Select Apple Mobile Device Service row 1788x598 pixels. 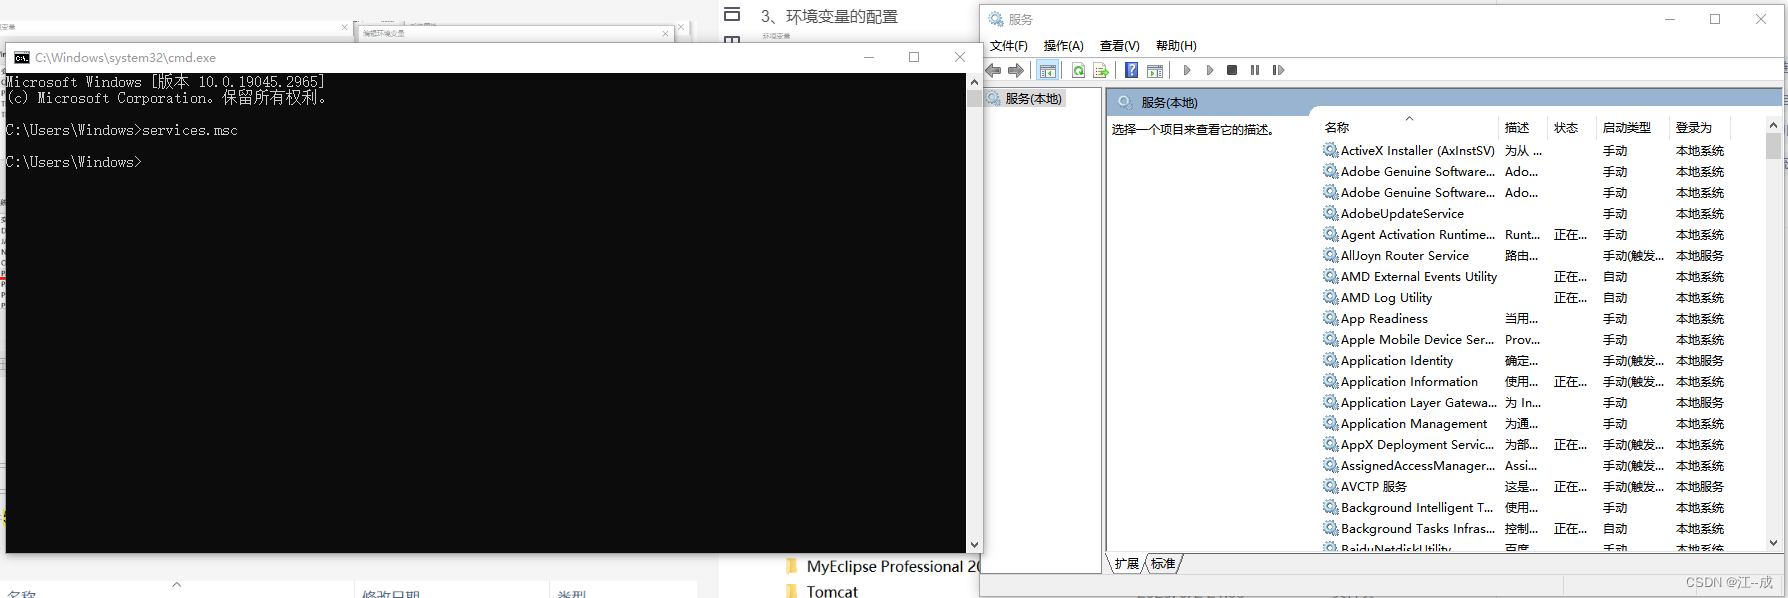pos(1524,339)
